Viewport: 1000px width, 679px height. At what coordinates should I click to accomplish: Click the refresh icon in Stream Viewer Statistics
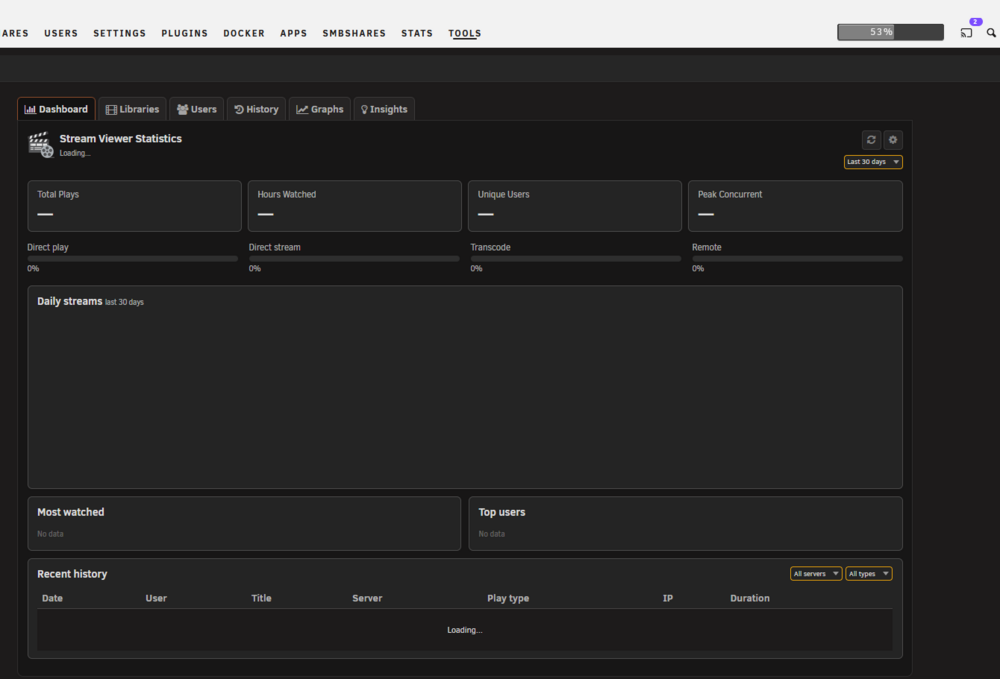pos(871,140)
